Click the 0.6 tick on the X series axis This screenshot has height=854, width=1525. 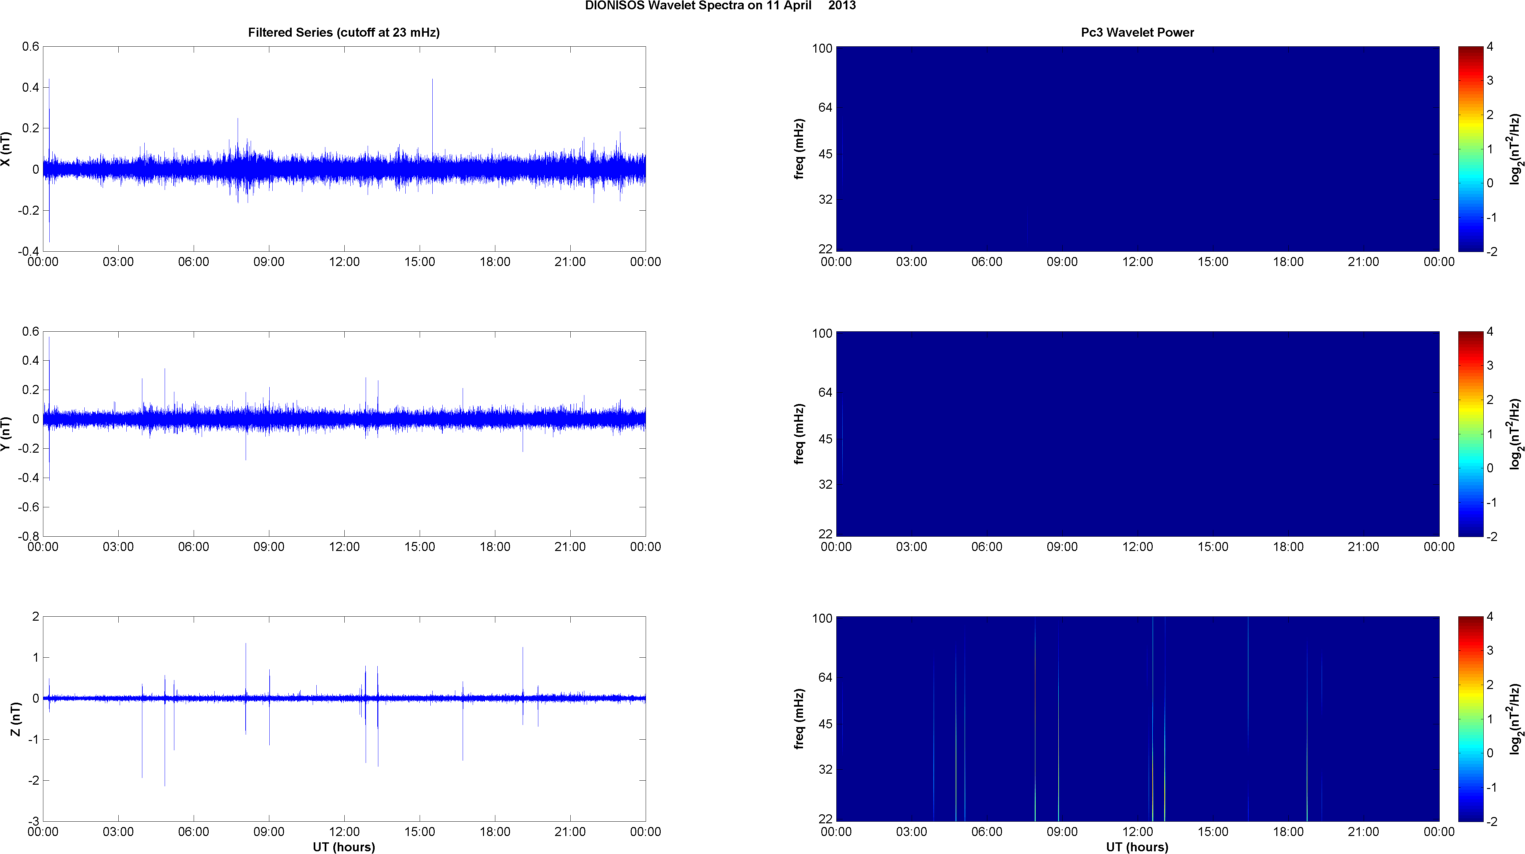(x=30, y=46)
